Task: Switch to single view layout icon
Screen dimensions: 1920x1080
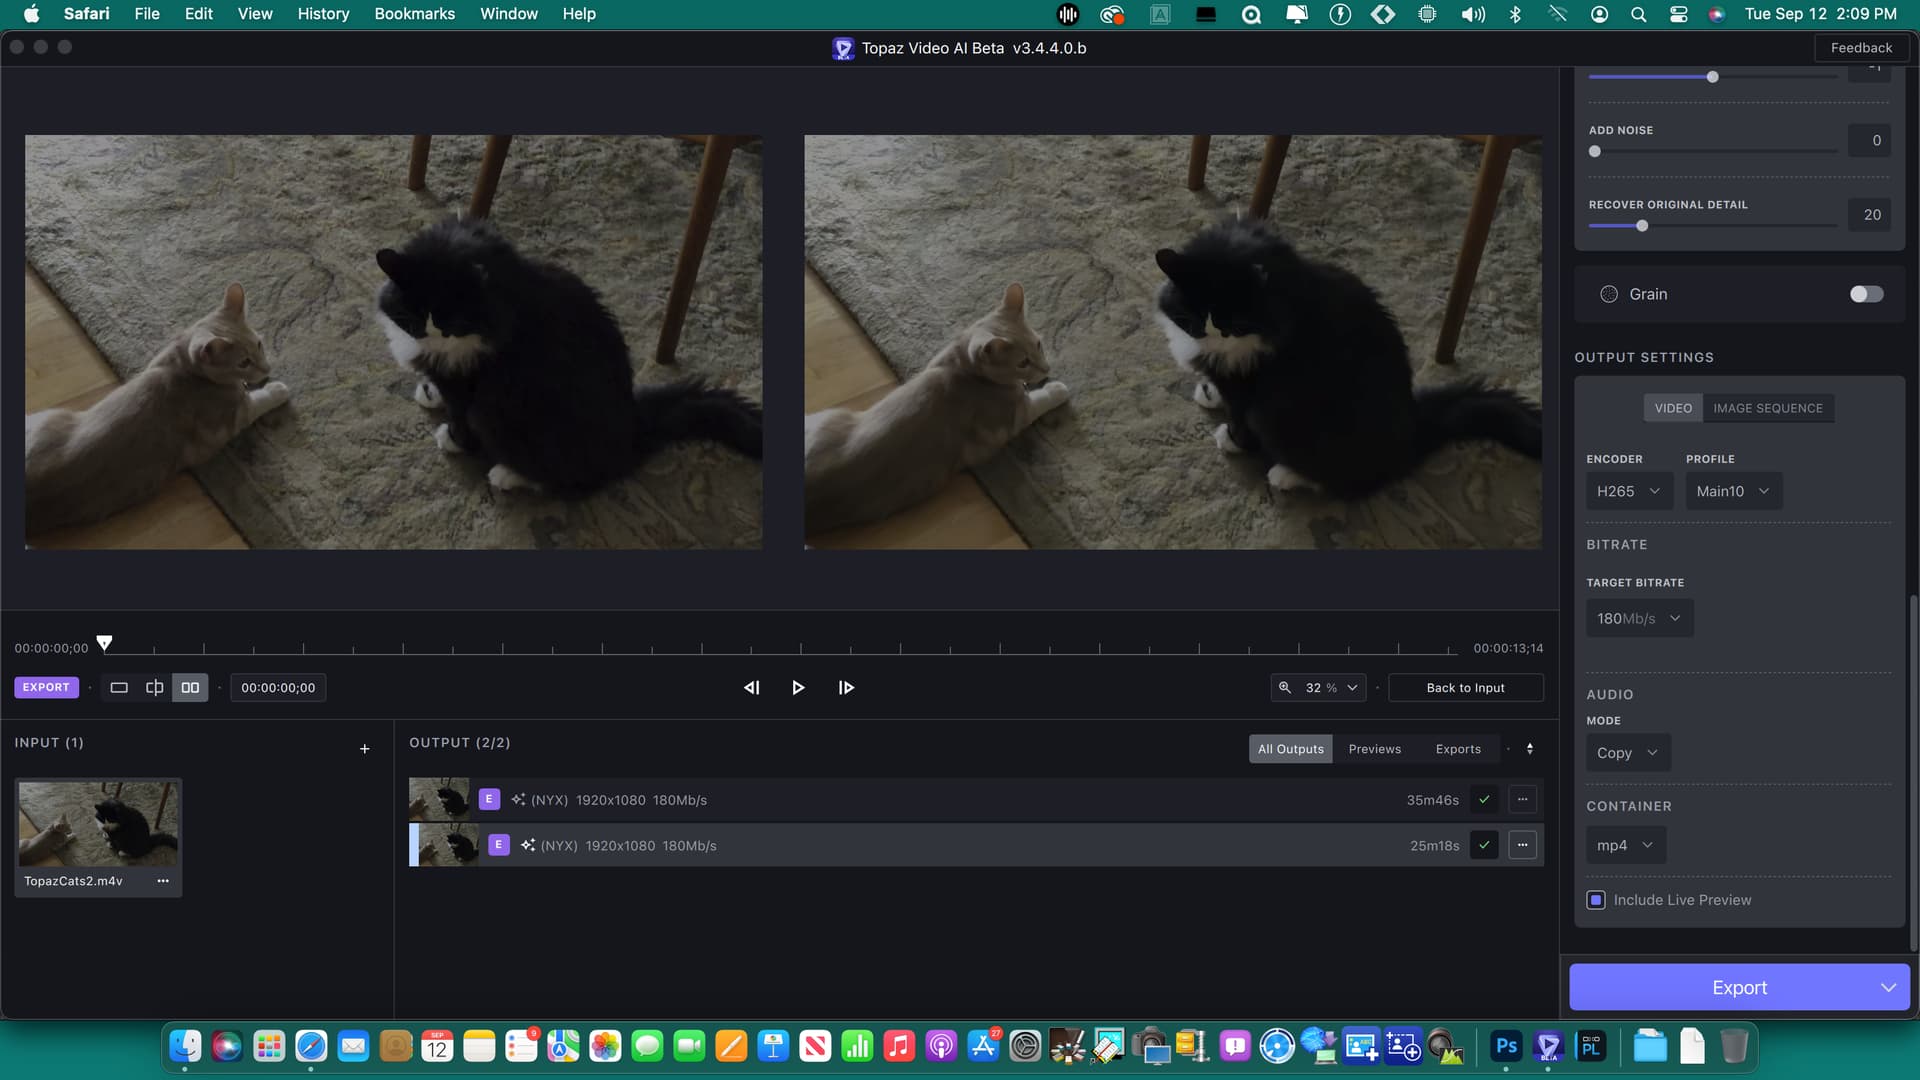Action: 119,688
